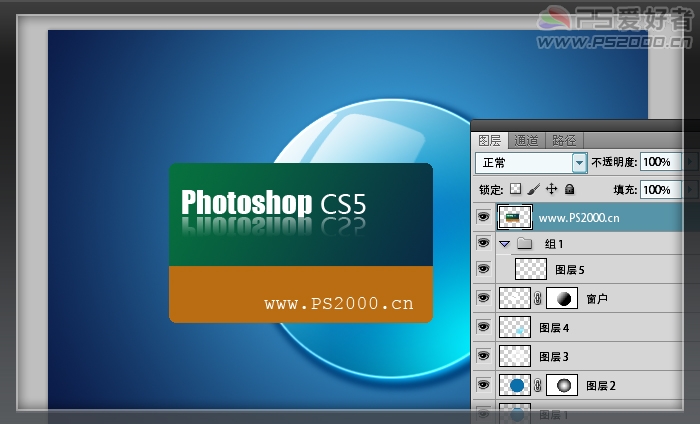Click the chain link icon on 图层 2
This screenshot has width=700, height=424.
coord(538,385)
